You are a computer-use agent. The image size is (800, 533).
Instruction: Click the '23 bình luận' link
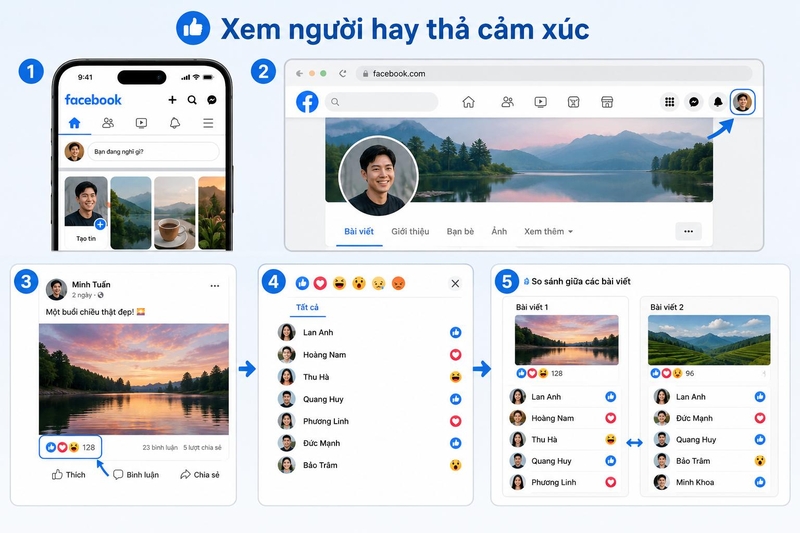[x=160, y=447]
